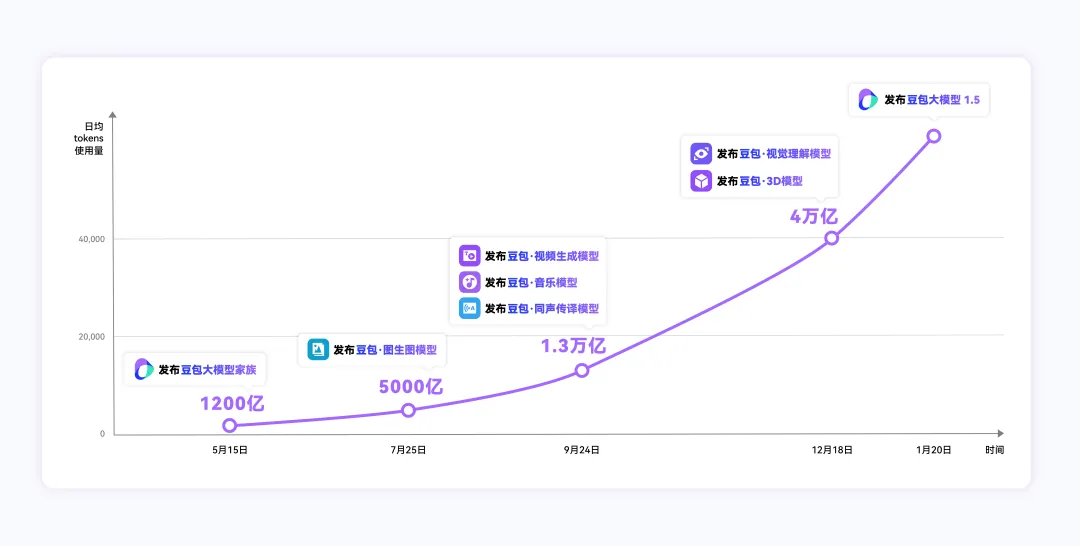Click the 3D model cube icon
This screenshot has width=1080, height=546.
pyautogui.click(x=701, y=181)
